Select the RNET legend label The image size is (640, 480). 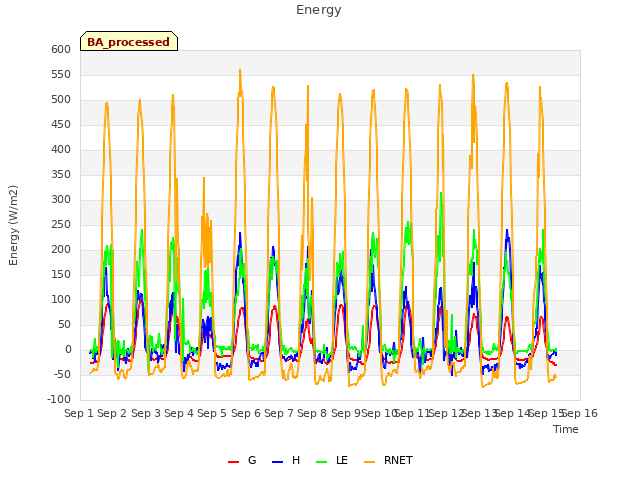[398, 460]
